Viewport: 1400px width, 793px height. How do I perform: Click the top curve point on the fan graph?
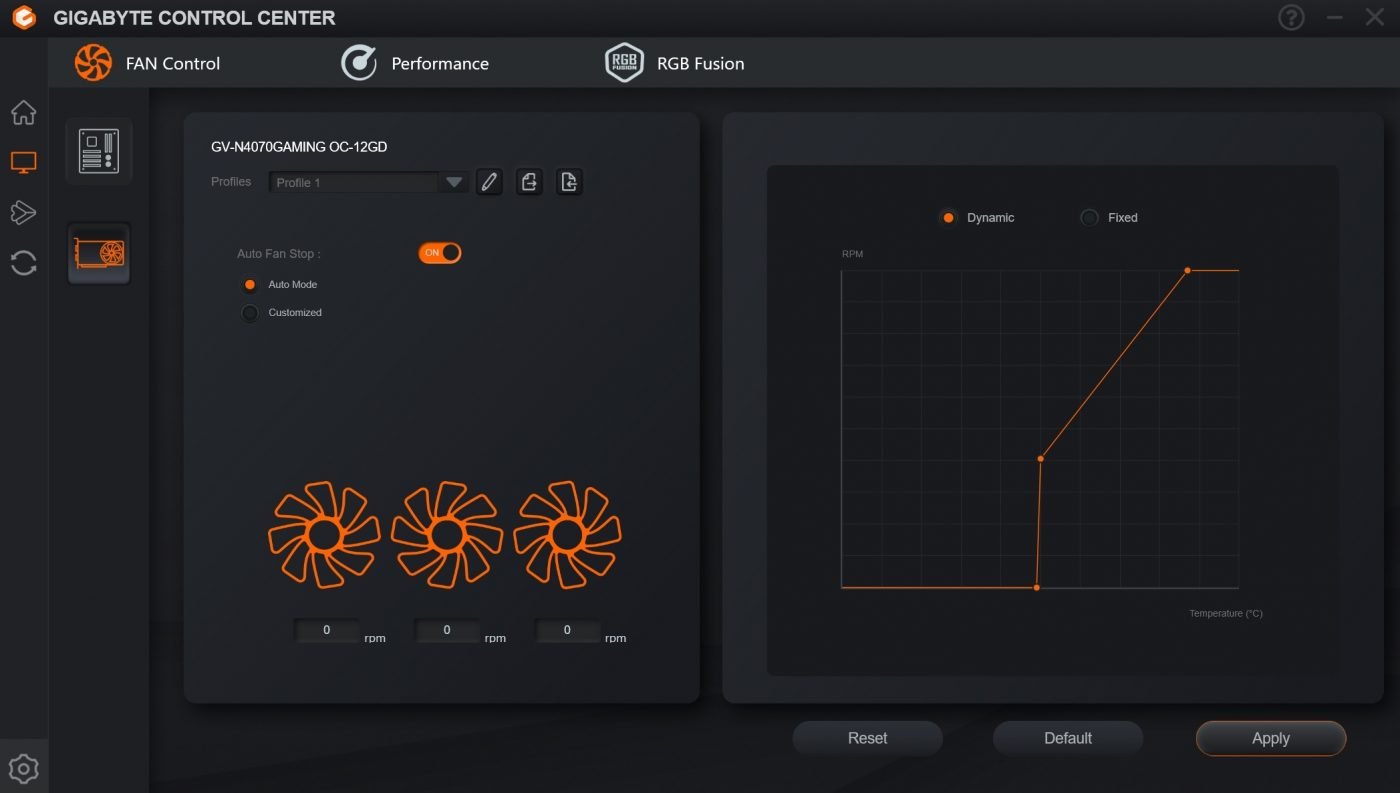coord(1187,270)
